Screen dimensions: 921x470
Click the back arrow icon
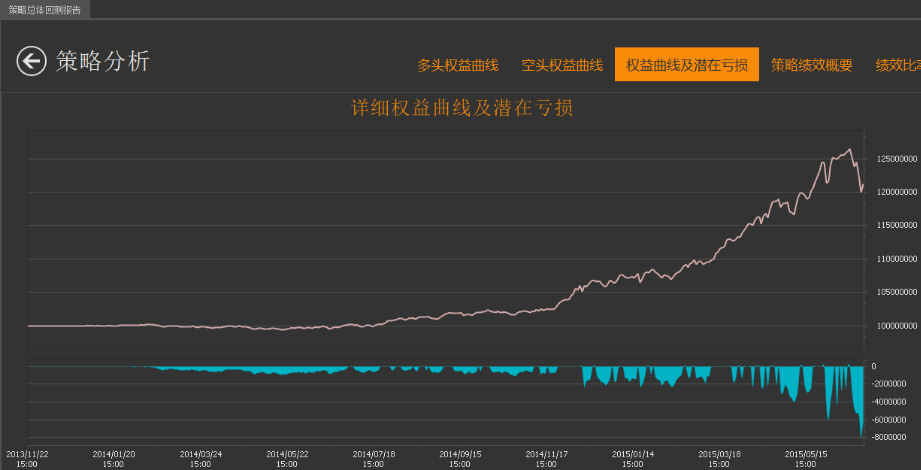(31, 61)
